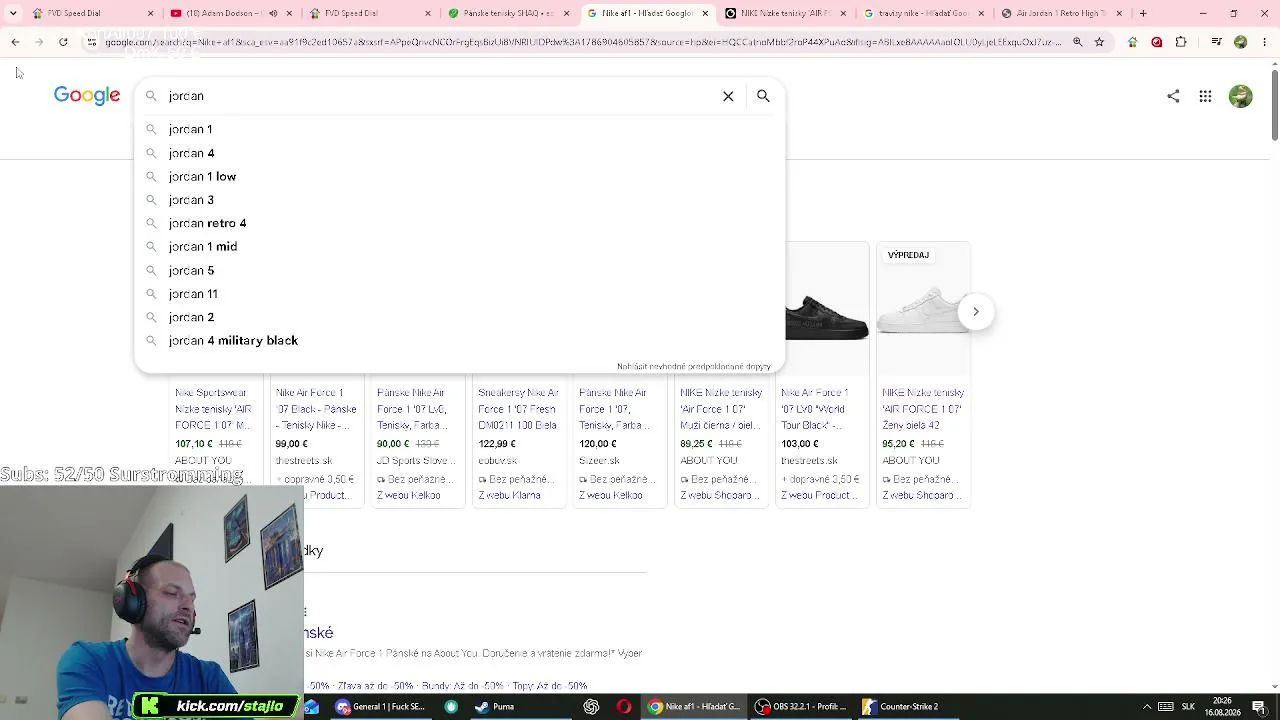Select suggestion "jordan 2"
This screenshot has width=1280, height=720.
tap(460, 317)
